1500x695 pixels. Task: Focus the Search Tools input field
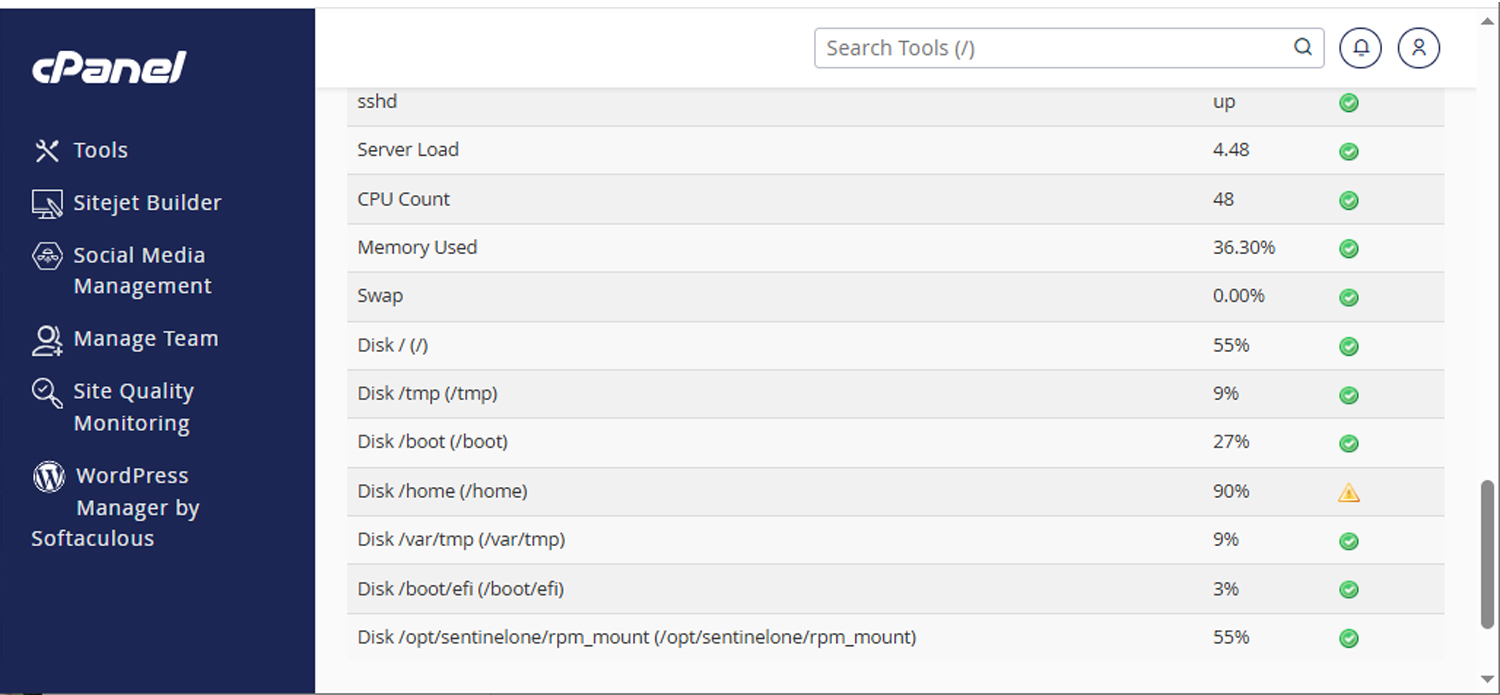(1050, 48)
